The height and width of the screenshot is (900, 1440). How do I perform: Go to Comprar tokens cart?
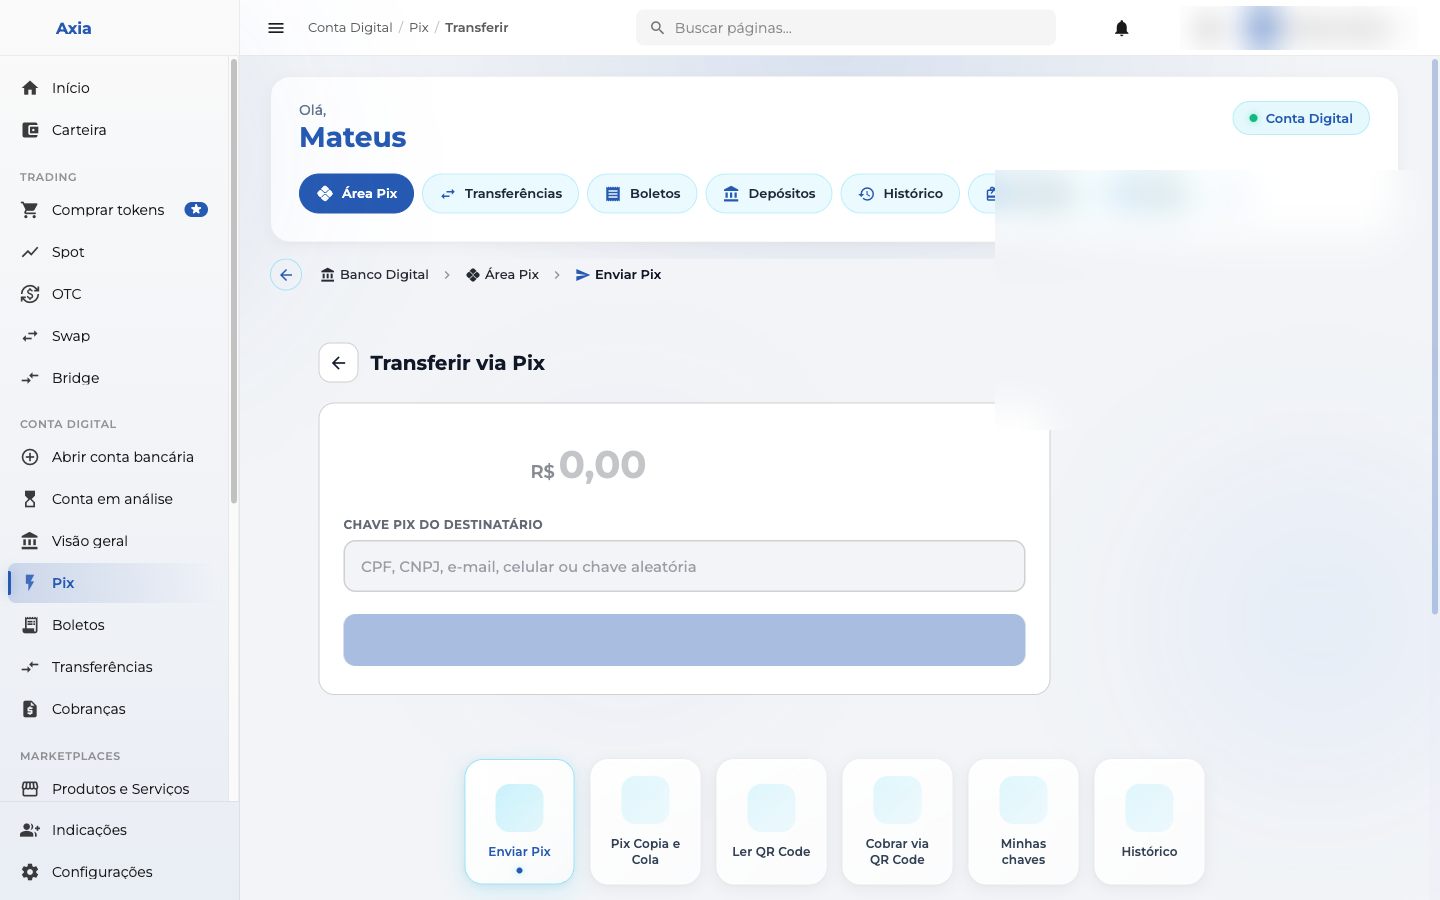(114, 210)
